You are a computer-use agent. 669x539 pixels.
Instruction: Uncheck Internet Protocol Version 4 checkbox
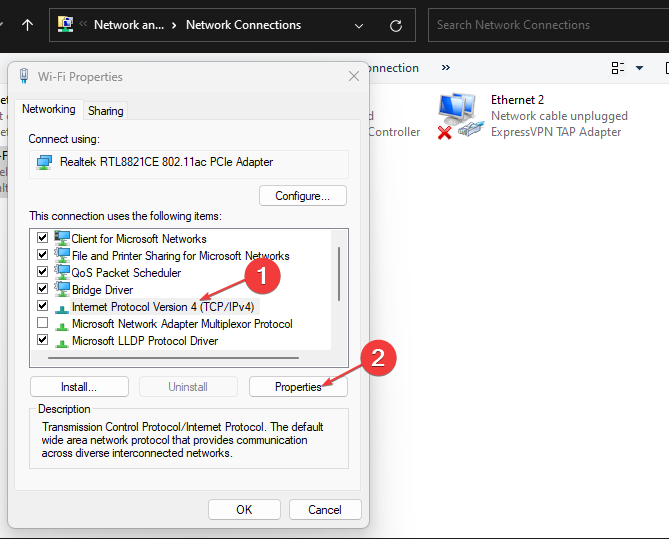tap(42, 306)
